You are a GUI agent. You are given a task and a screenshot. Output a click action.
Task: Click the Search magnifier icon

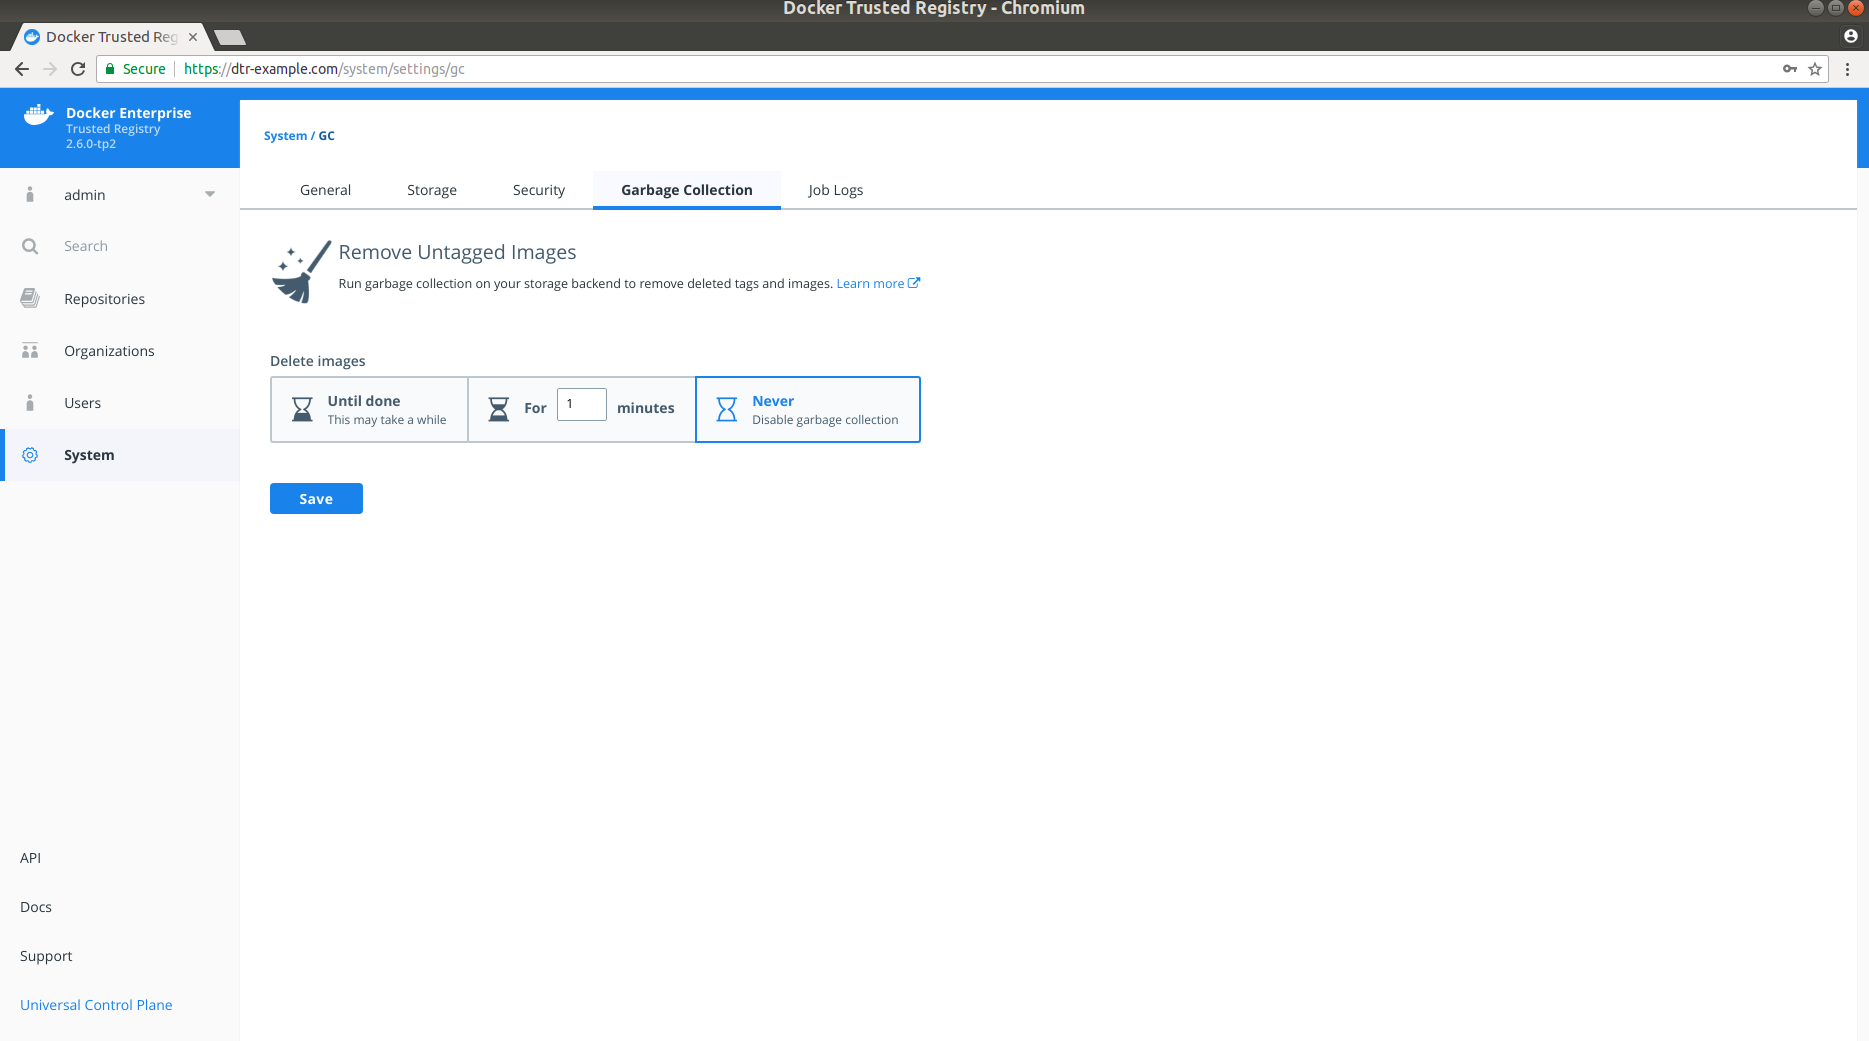pos(30,246)
